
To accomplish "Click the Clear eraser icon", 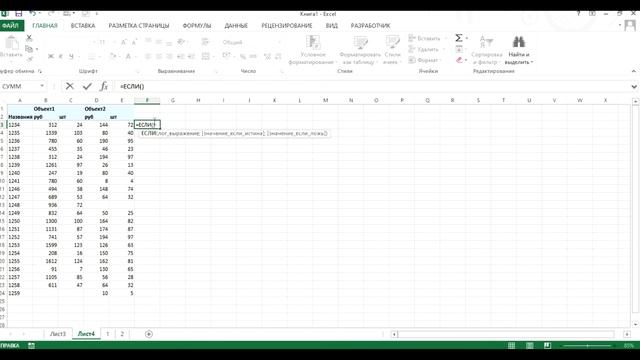I will (x=459, y=60).
